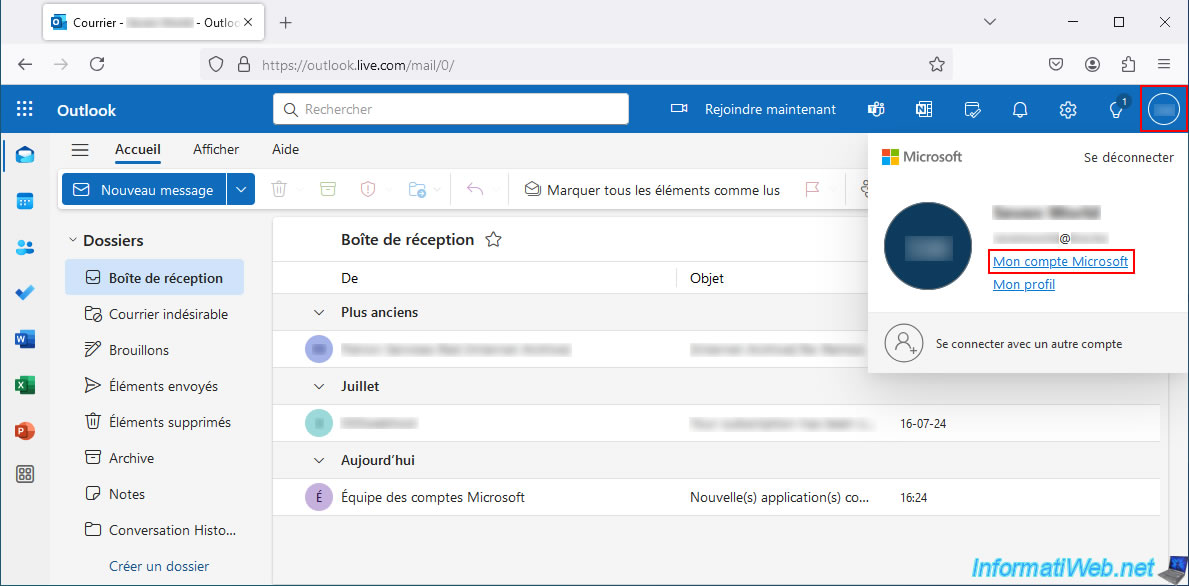Click the account avatar in header
This screenshot has height=586, width=1189.
click(1164, 109)
